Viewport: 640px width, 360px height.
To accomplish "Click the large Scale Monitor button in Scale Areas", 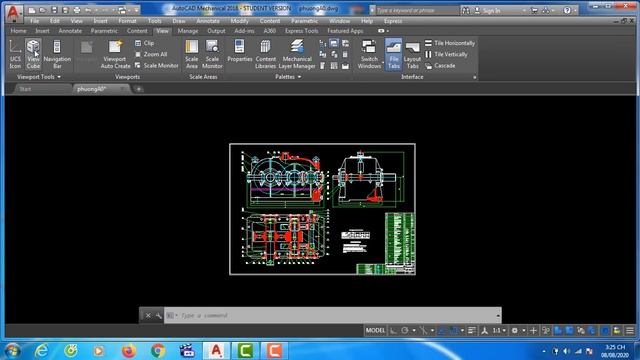I will (x=212, y=54).
